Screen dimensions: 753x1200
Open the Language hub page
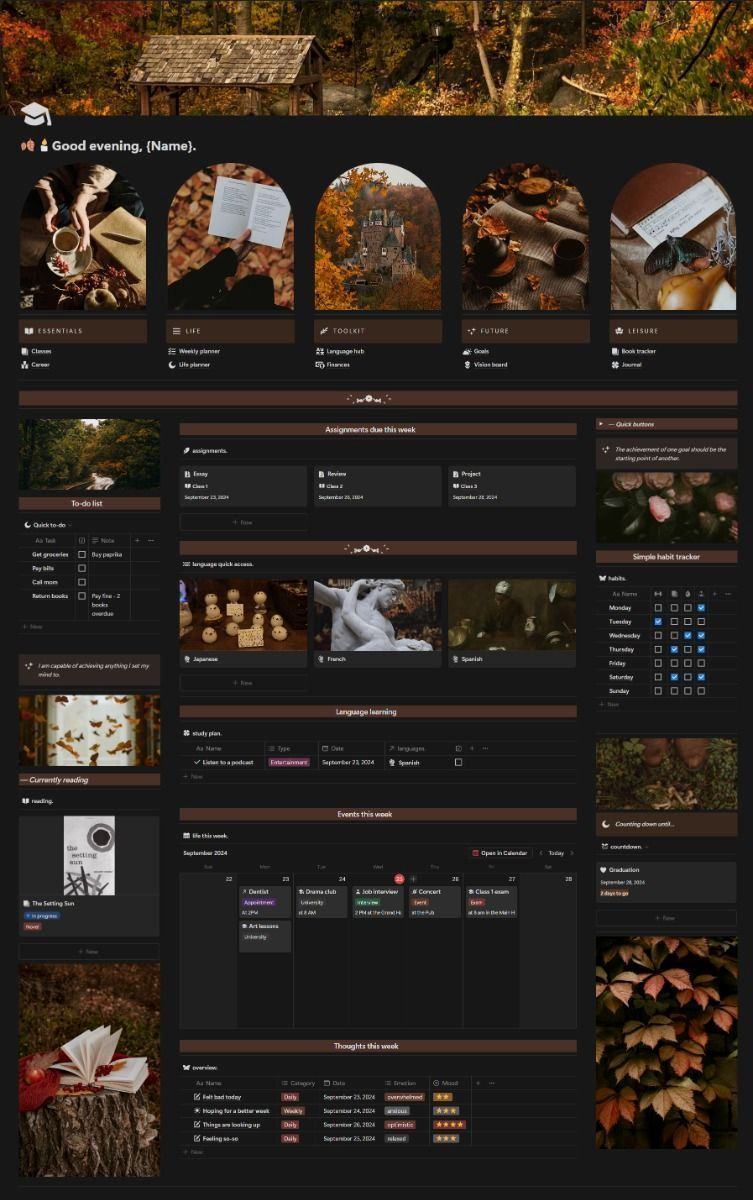tap(340, 351)
